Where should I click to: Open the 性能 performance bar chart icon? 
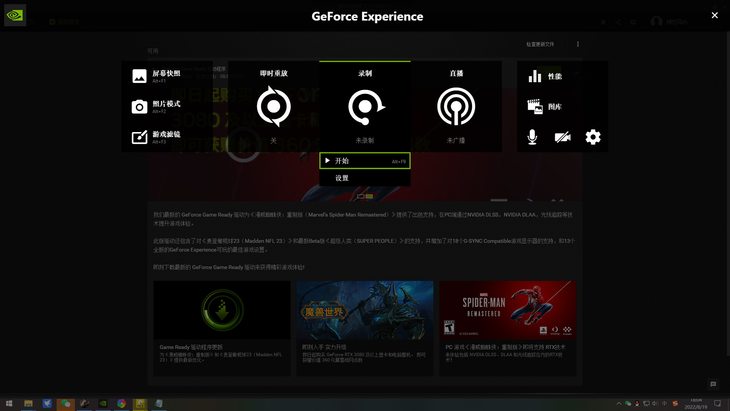click(x=535, y=76)
